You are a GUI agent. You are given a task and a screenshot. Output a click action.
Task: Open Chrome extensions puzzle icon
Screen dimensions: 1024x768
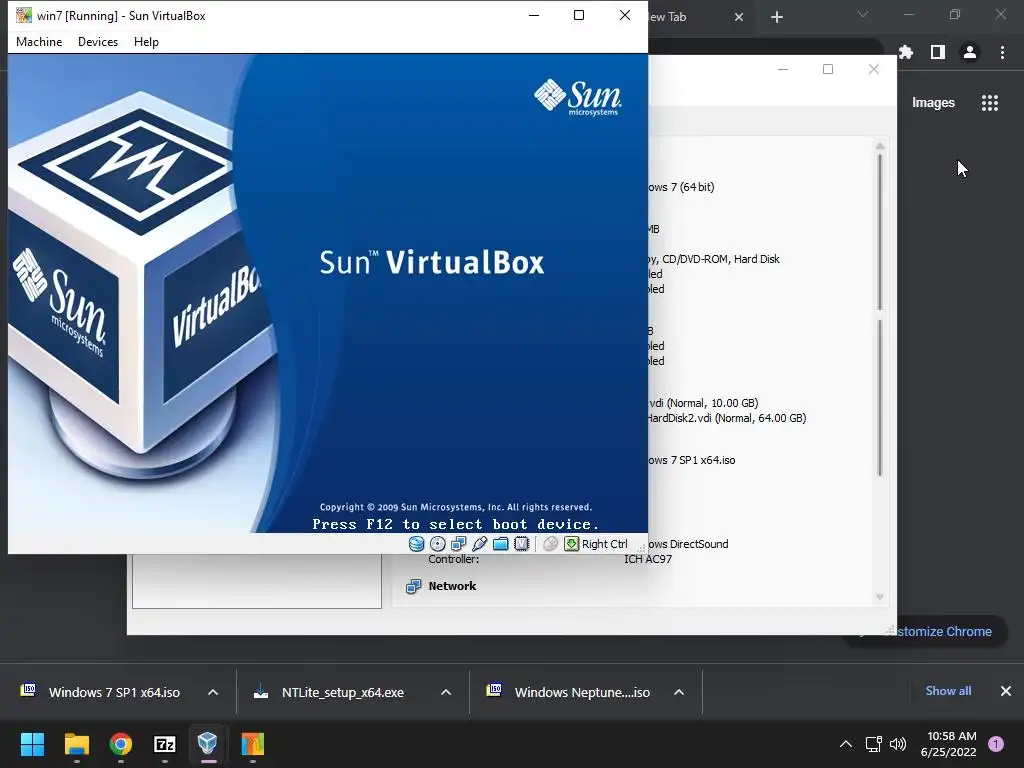pyautogui.click(x=906, y=52)
